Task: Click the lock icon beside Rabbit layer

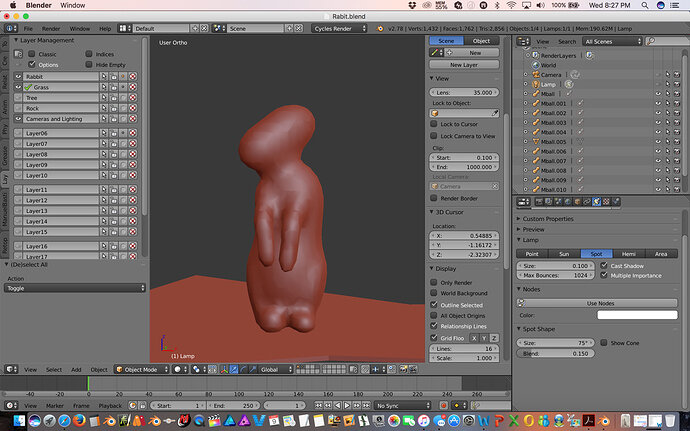Action: point(114,77)
